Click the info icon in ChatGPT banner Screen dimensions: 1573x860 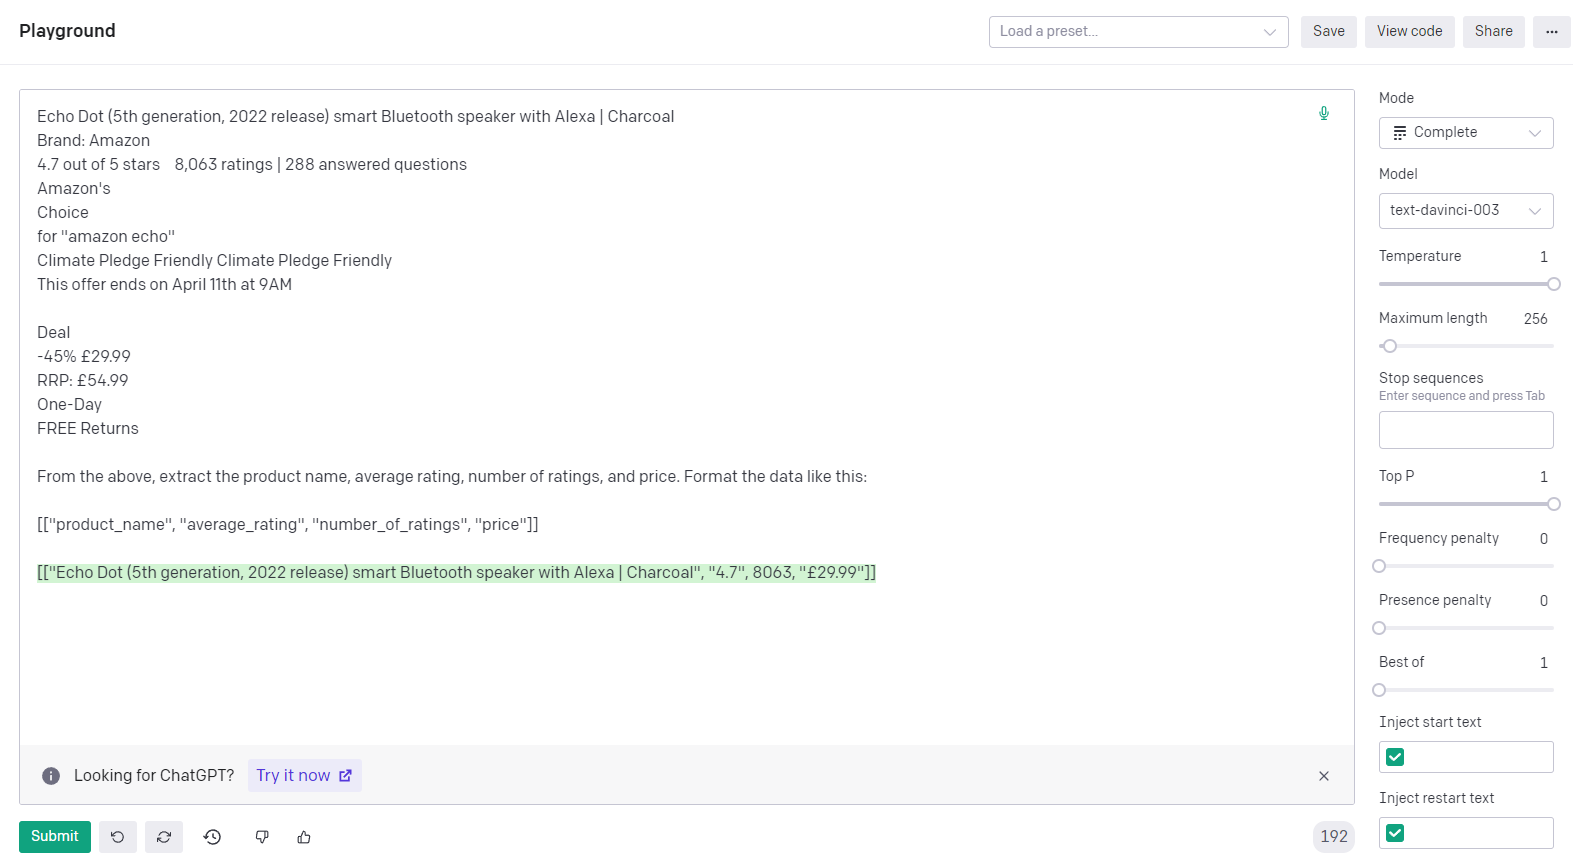(51, 776)
